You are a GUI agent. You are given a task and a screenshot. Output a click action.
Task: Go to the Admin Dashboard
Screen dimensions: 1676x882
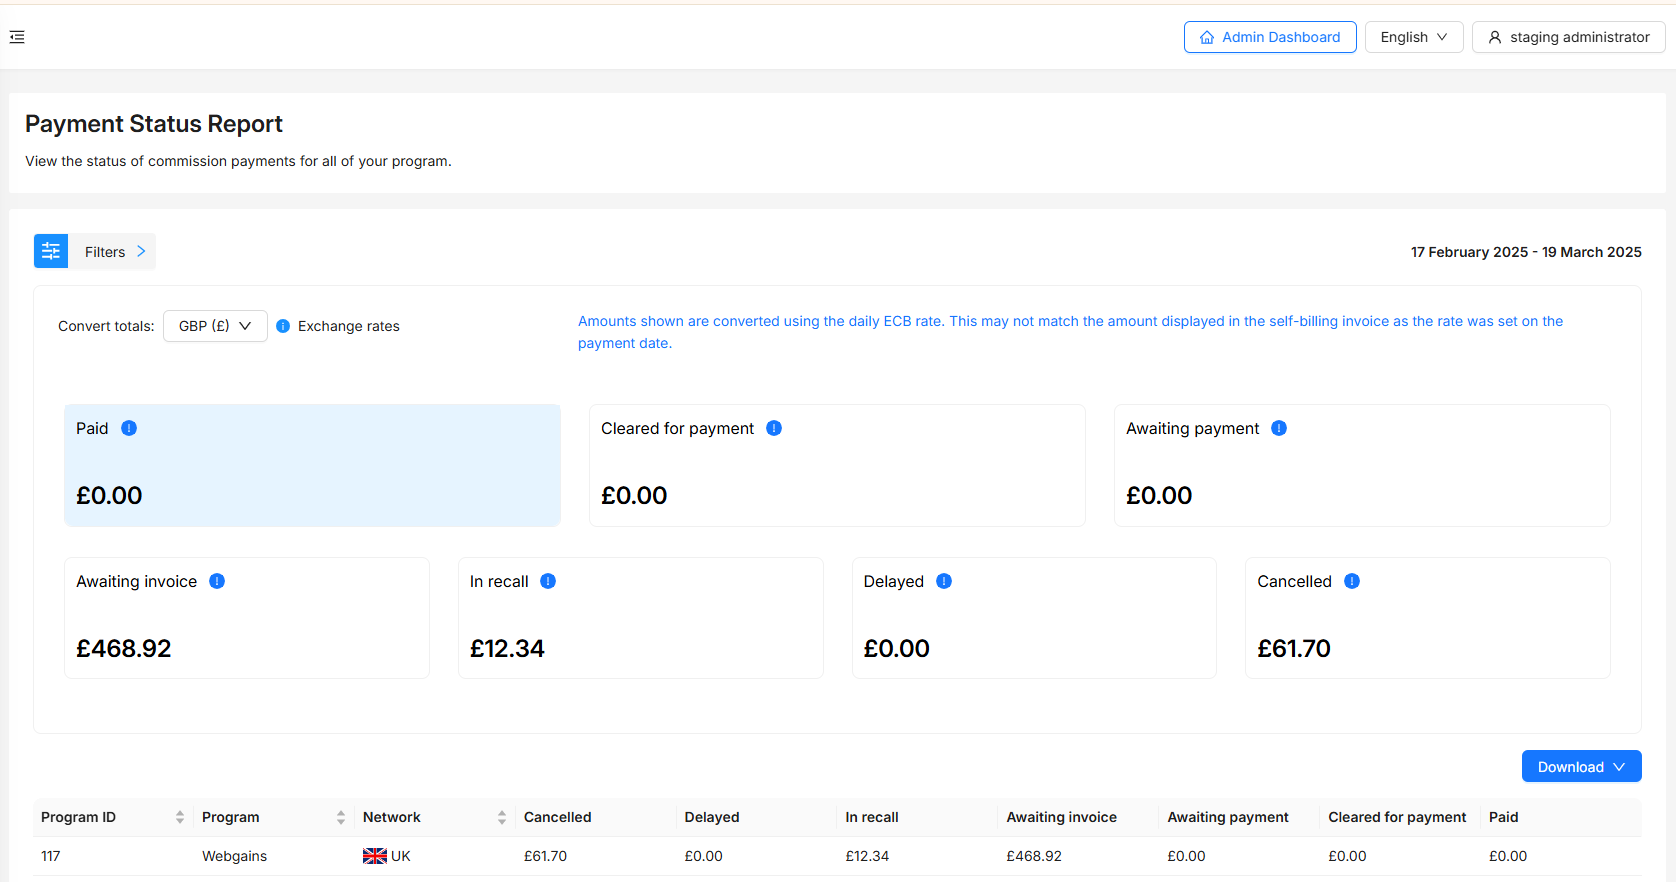click(x=1270, y=37)
